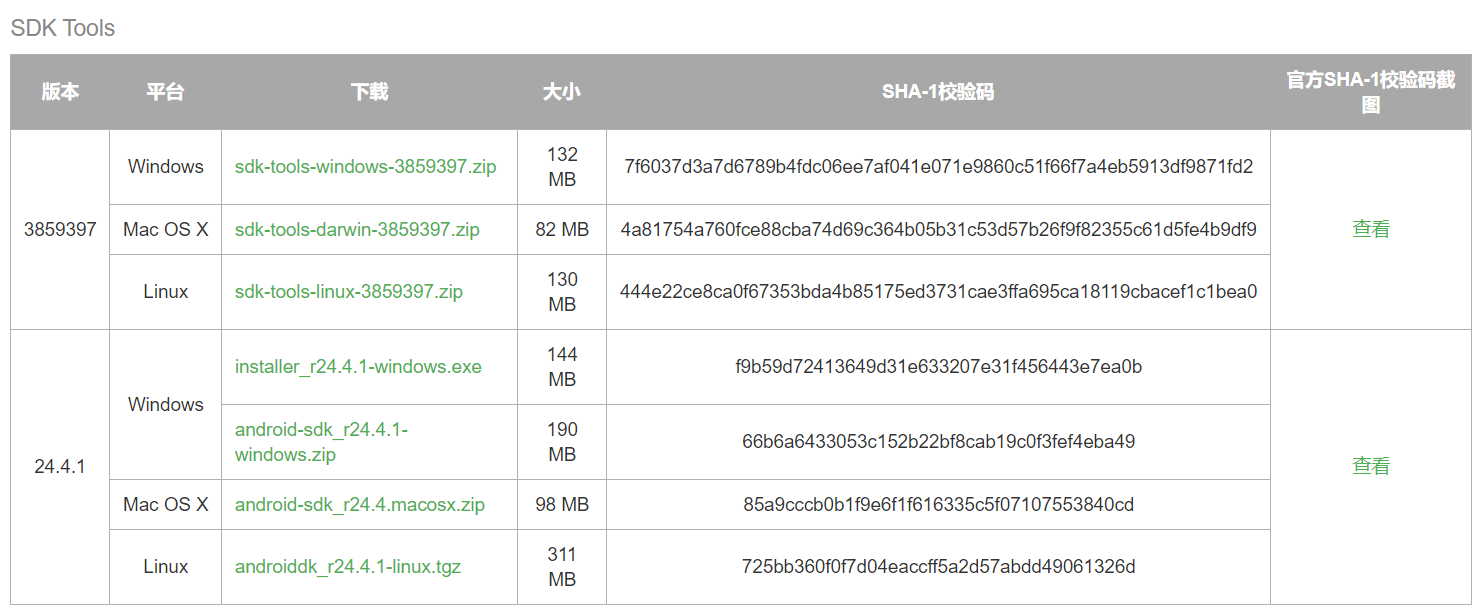Download androiddk_r24.4.1-linux.tgz
1482x614 pixels.
click(x=348, y=567)
